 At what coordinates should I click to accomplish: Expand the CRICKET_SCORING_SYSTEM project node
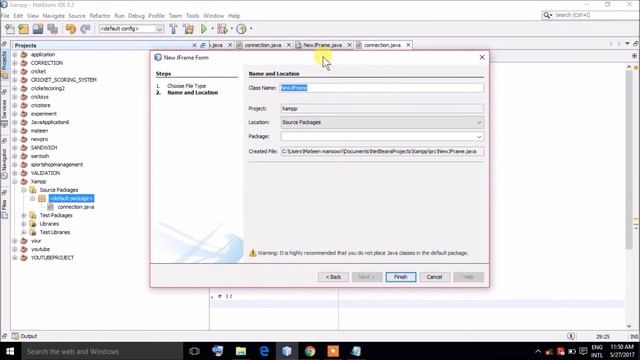point(15,80)
